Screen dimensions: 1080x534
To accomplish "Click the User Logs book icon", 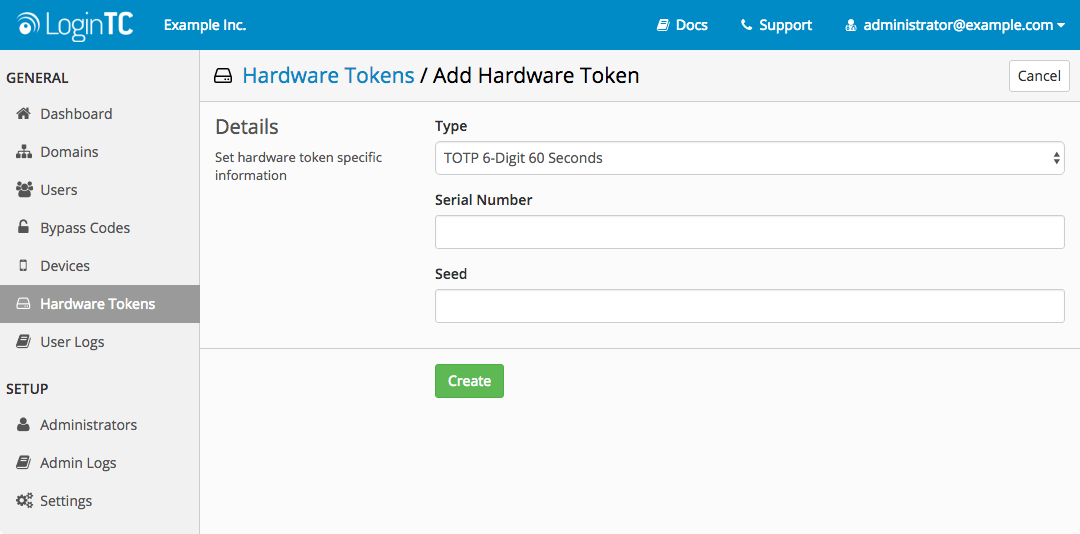I will pos(24,342).
